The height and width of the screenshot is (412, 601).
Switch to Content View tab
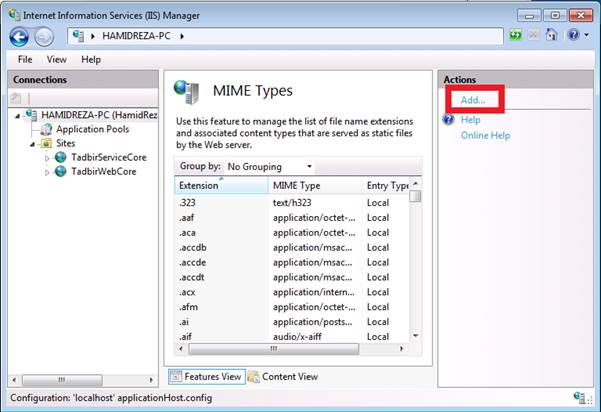[x=283, y=377]
